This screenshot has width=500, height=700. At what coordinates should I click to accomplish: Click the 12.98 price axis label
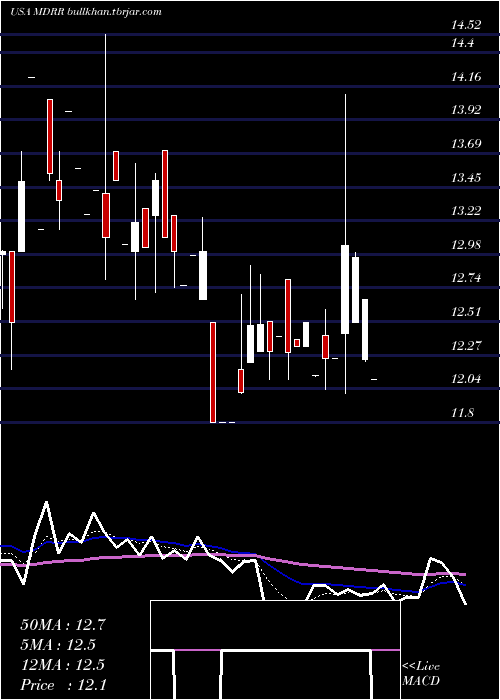466,245
